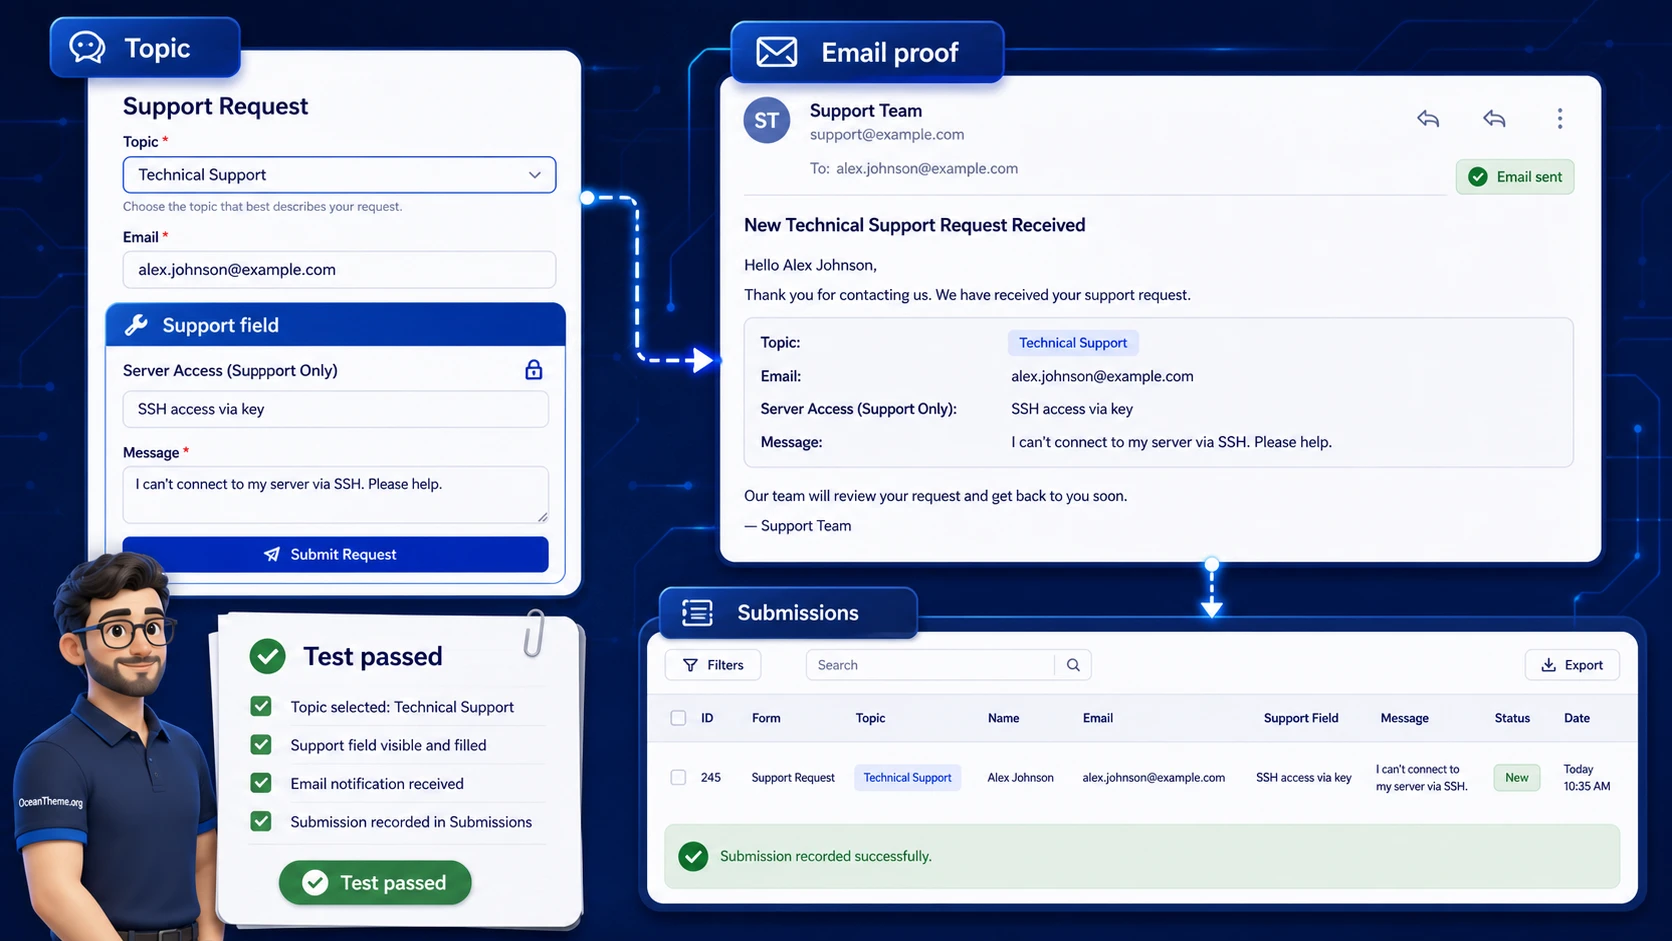Click the Form column header
Screen dimensions: 1672x941
pos(766,718)
